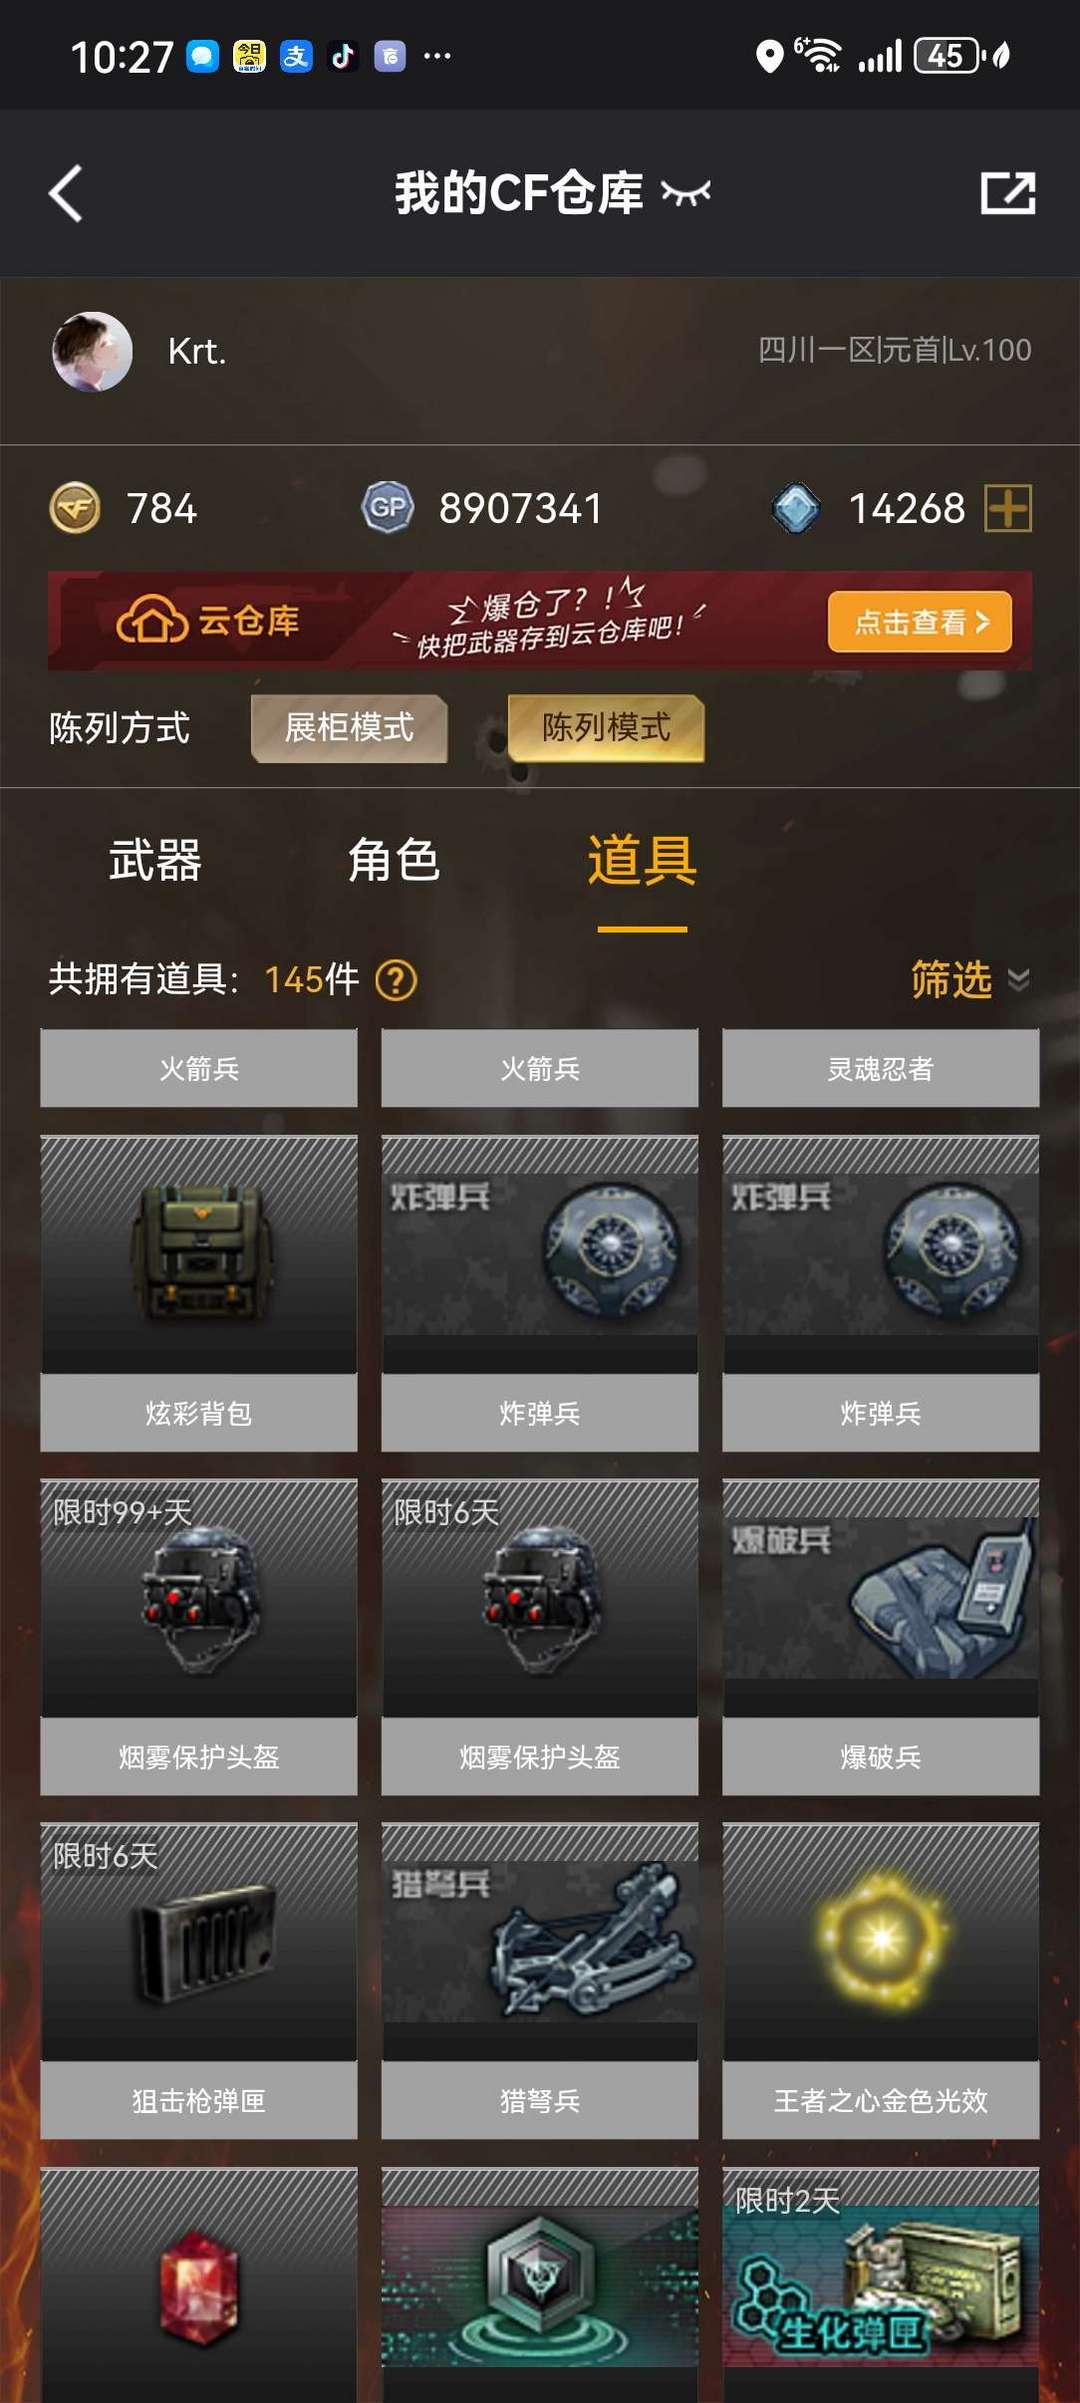Tap the chevron next to 筛选
This screenshot has width=1080, height=2403.
(x=1018, y=979)
